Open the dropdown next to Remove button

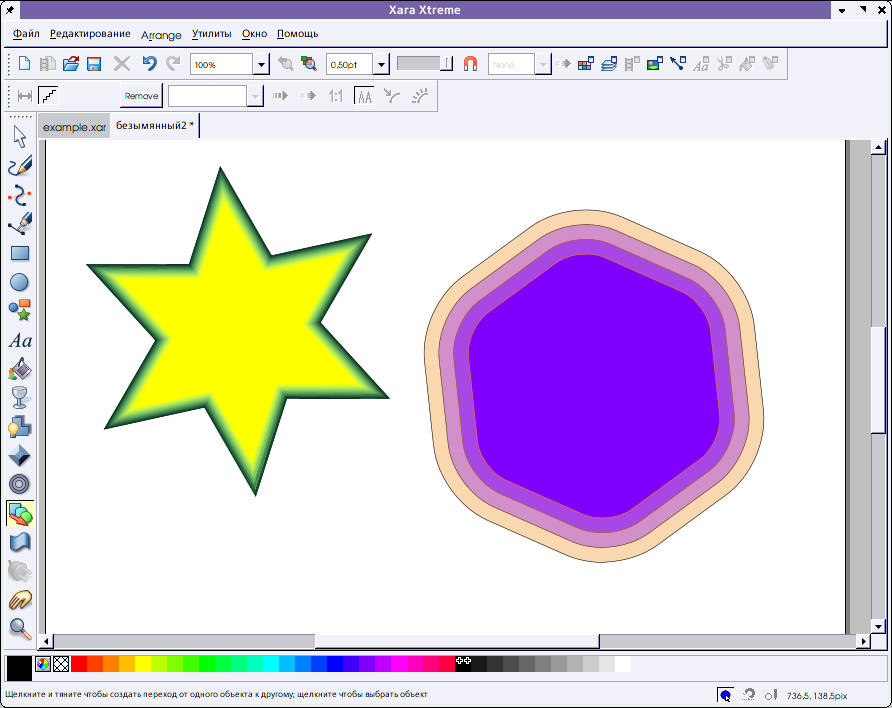pos(255,96)
